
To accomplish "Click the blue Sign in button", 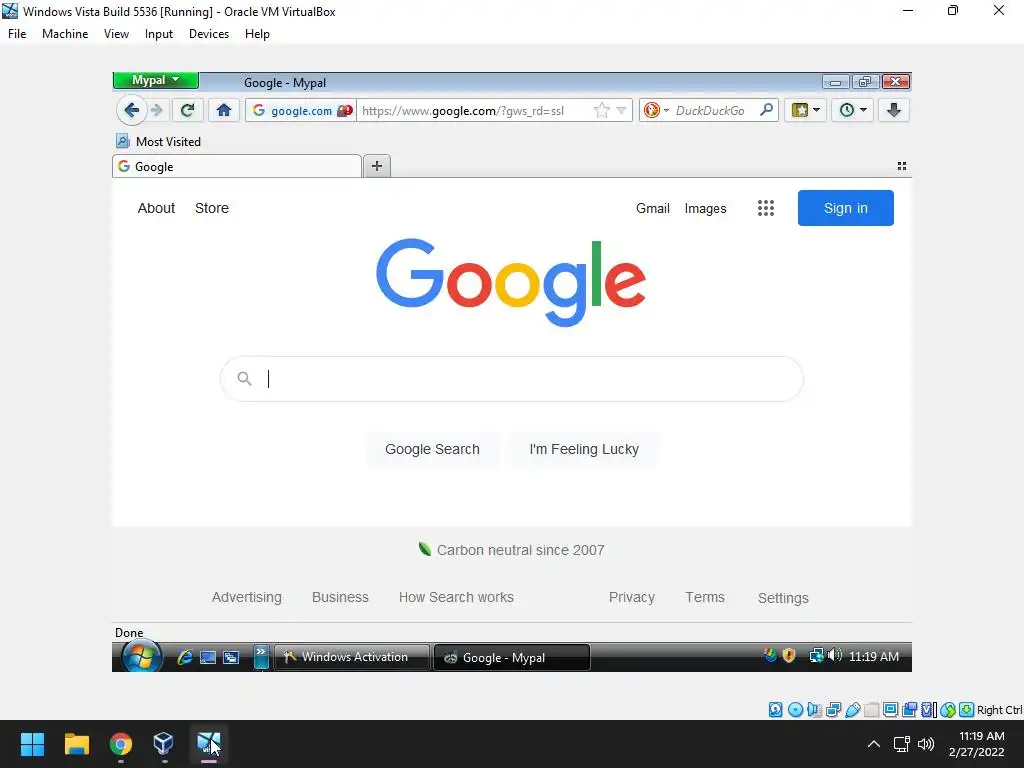I will click(x=846, y=208).
